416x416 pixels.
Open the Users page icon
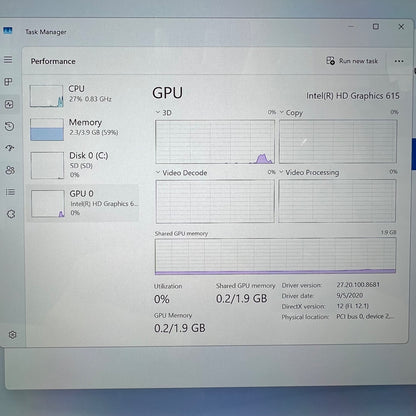coord(10,170)
